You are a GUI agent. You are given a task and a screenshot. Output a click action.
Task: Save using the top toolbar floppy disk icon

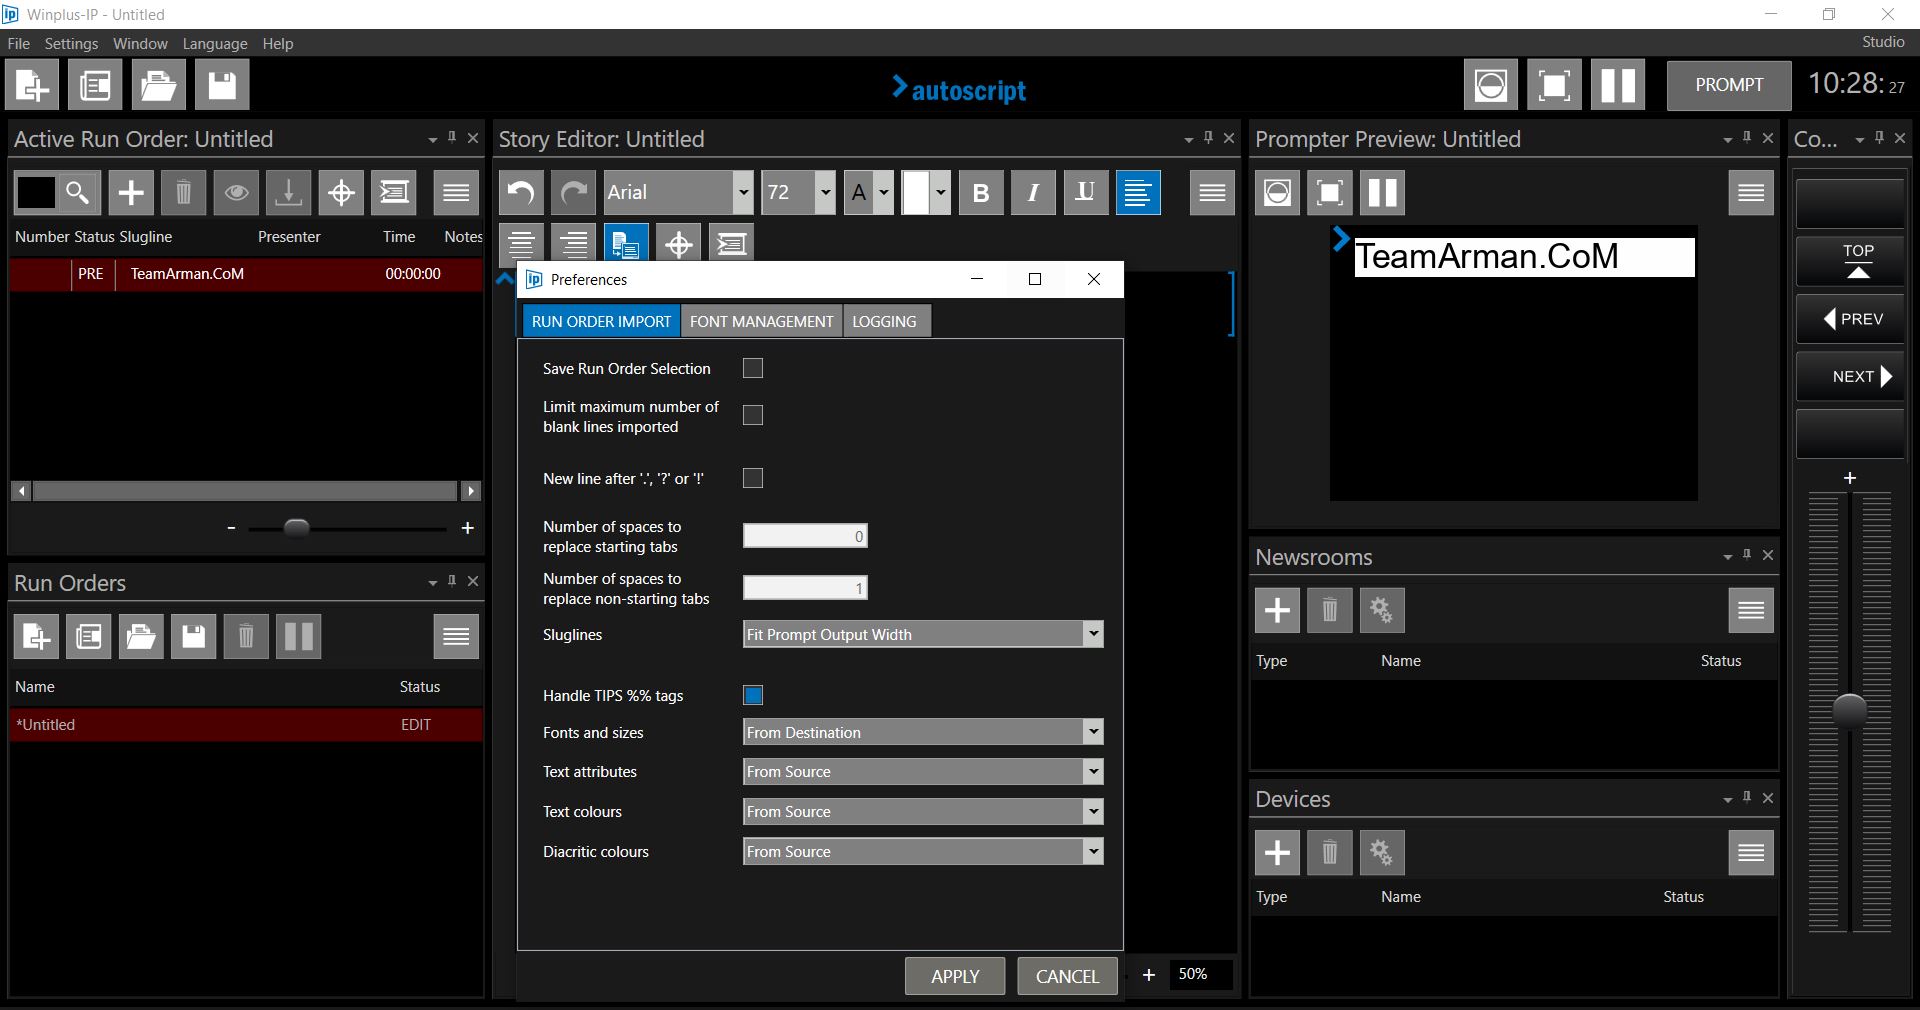221,85
